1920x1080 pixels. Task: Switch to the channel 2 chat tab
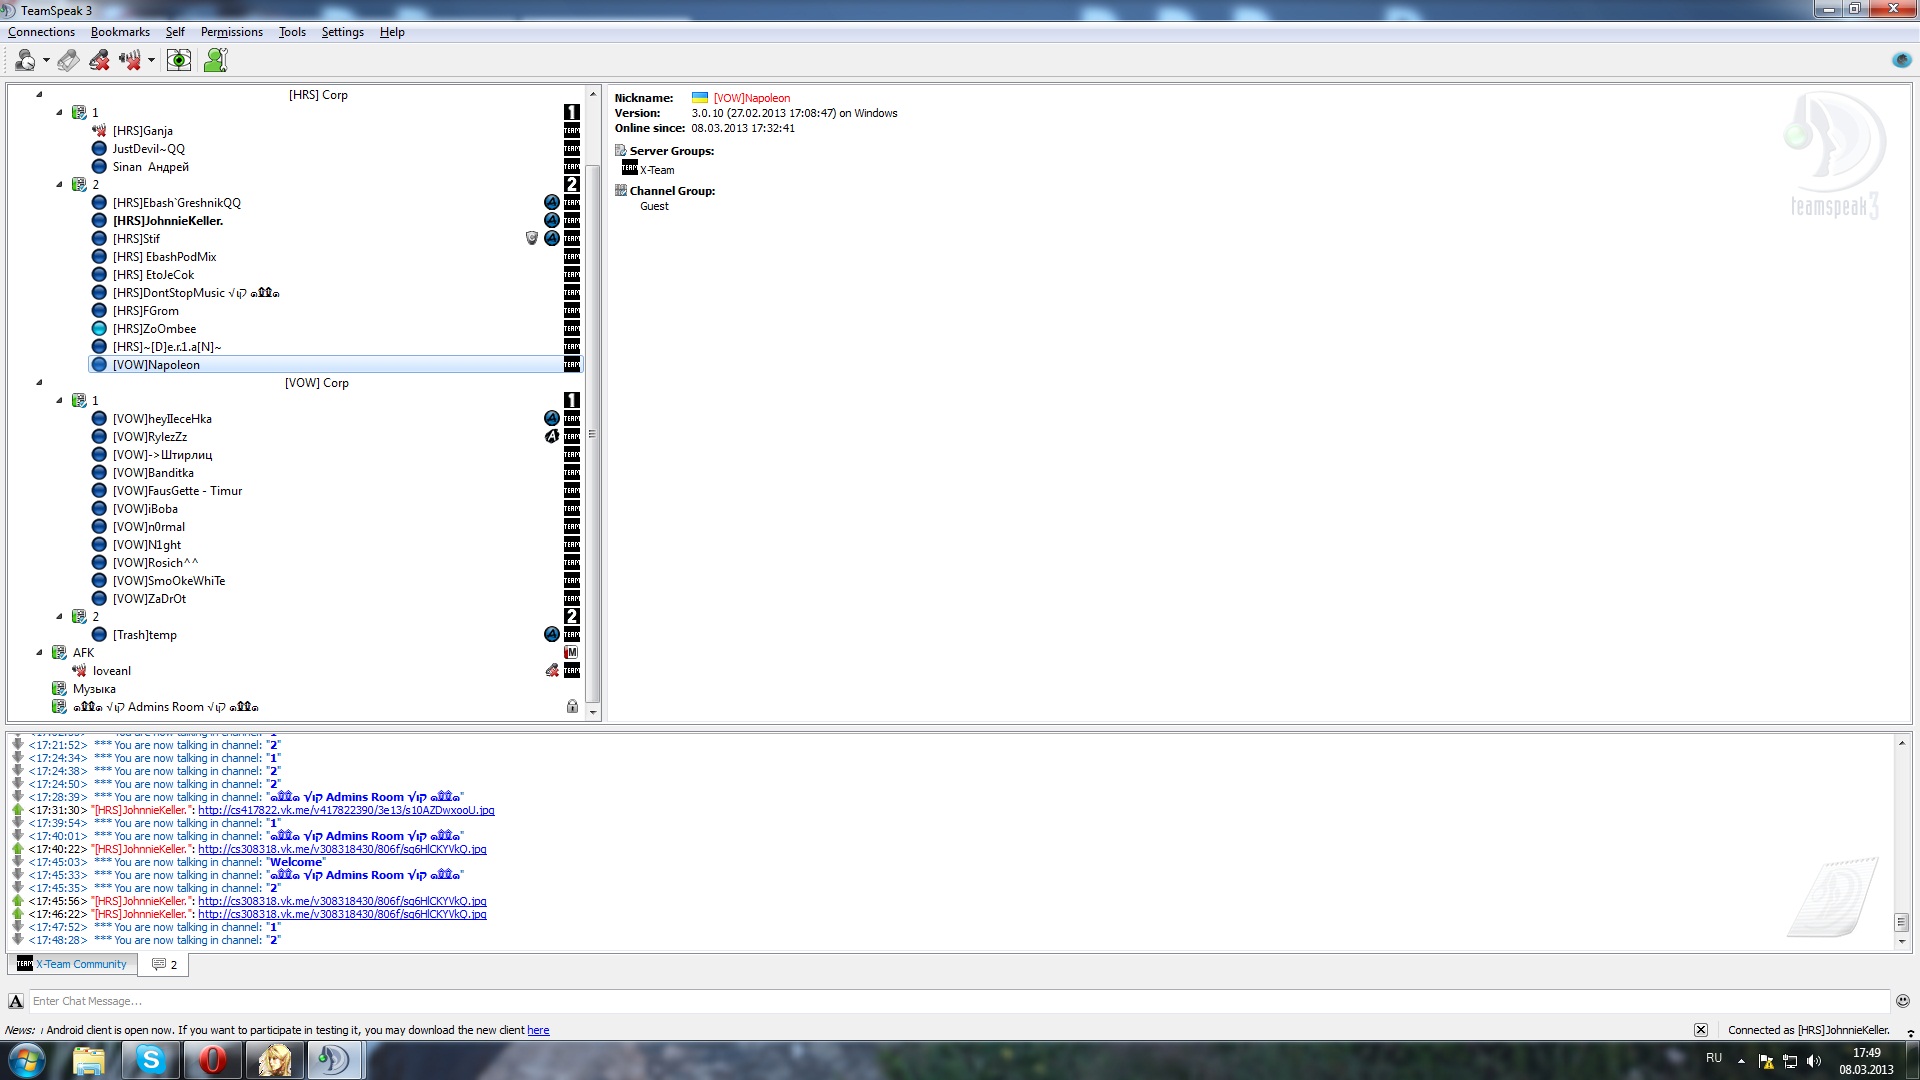164,965
